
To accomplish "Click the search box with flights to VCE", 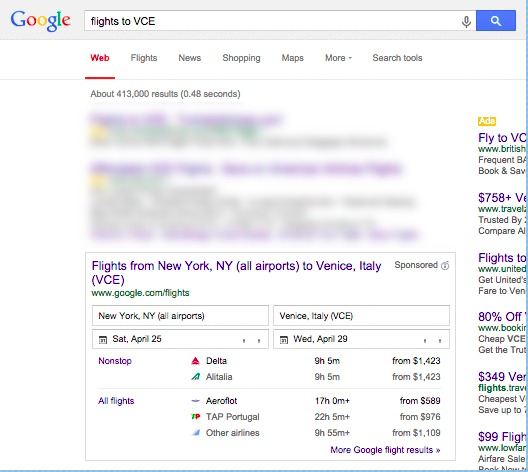I will [x=273, y=21].
